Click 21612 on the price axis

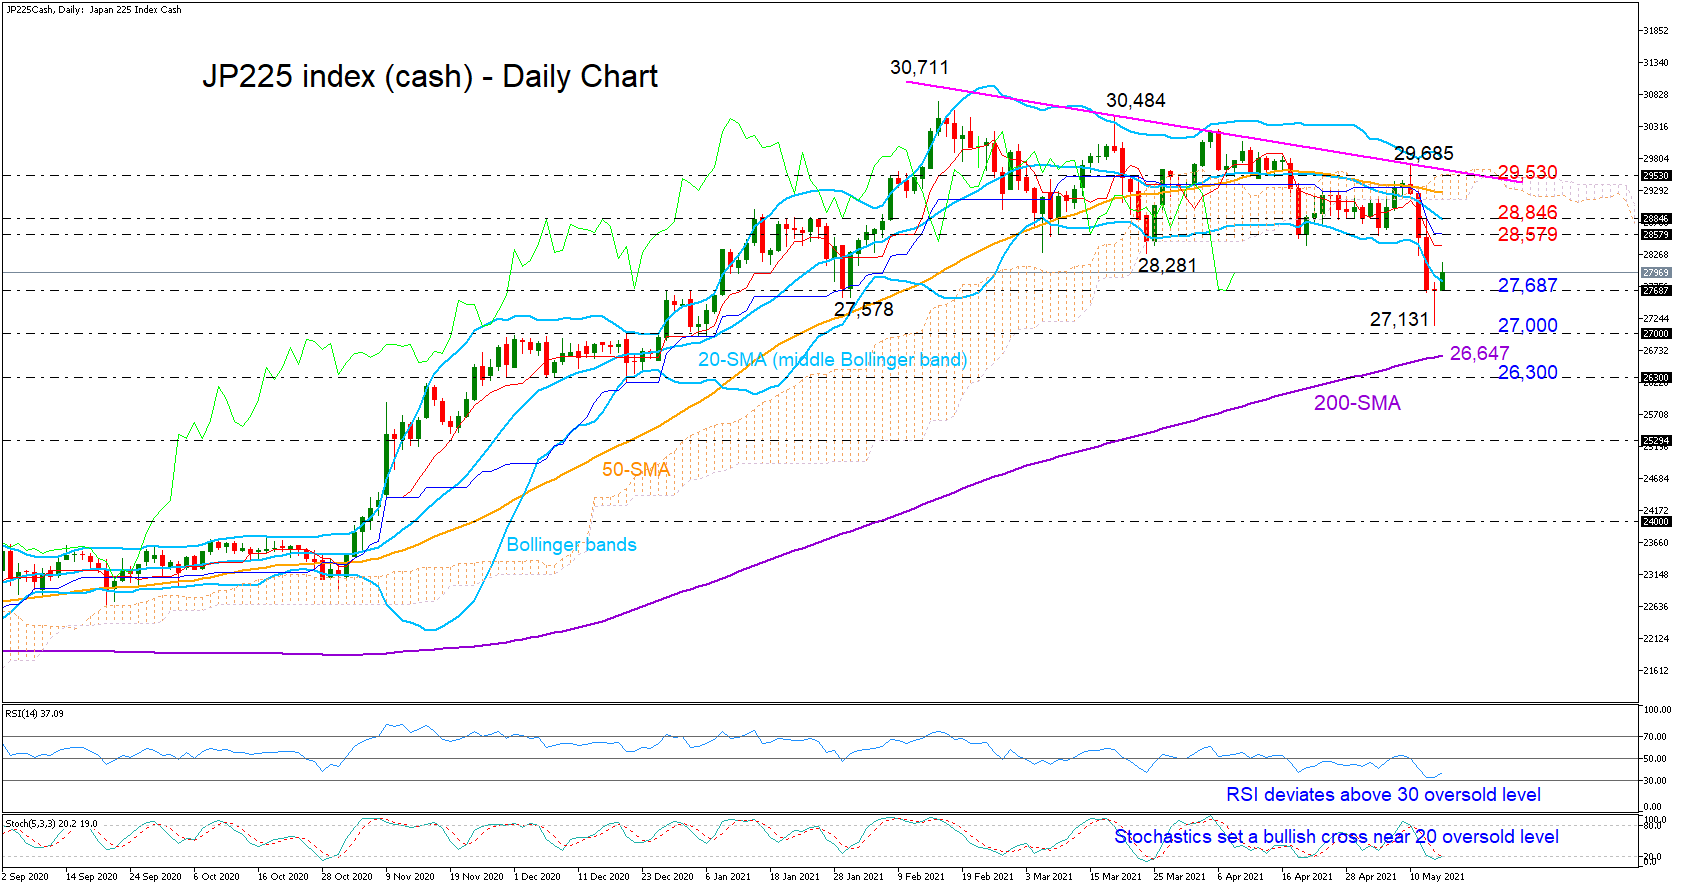(1655, 671)
